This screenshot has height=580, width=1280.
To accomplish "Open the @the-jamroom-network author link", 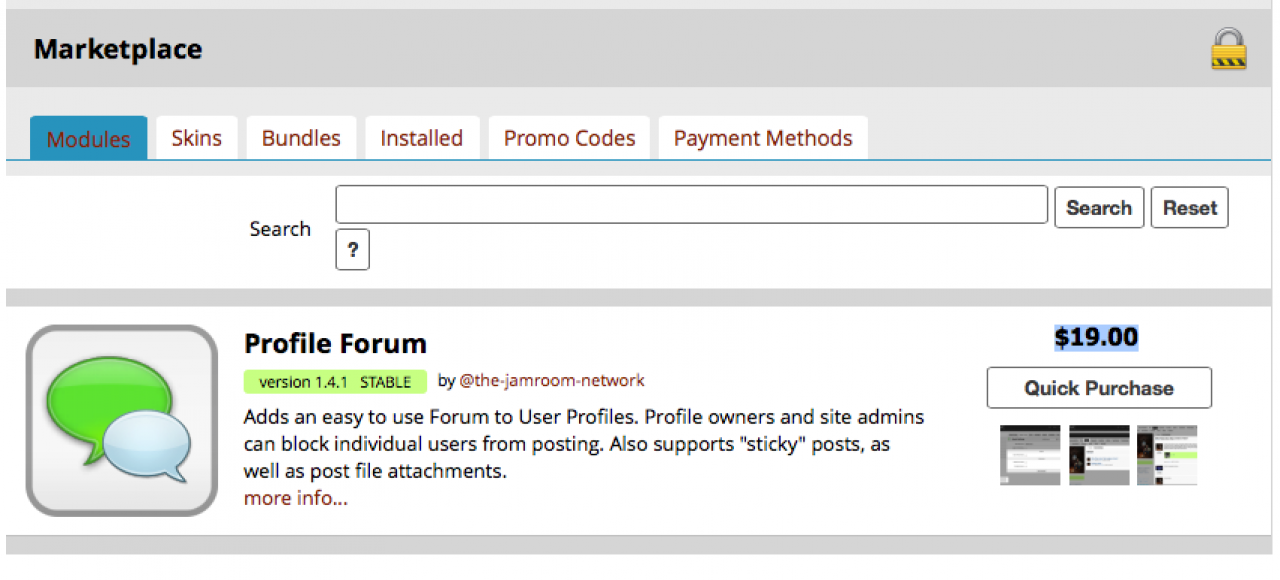I will point(551,381).
